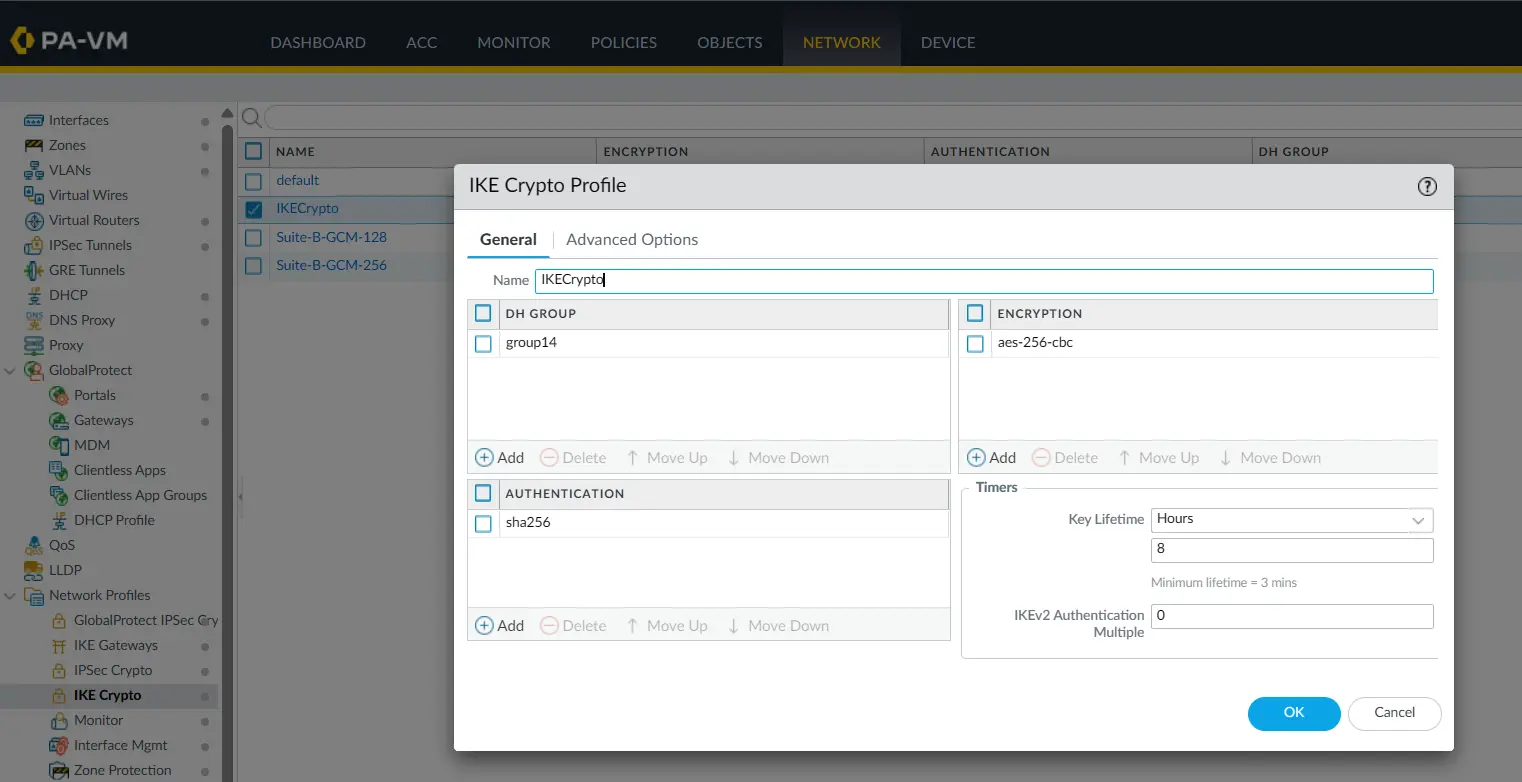This screenshot has height=782, width=1522.
Task: Click the Virtual Wires sidebar icon
Action: coord(34,195)
